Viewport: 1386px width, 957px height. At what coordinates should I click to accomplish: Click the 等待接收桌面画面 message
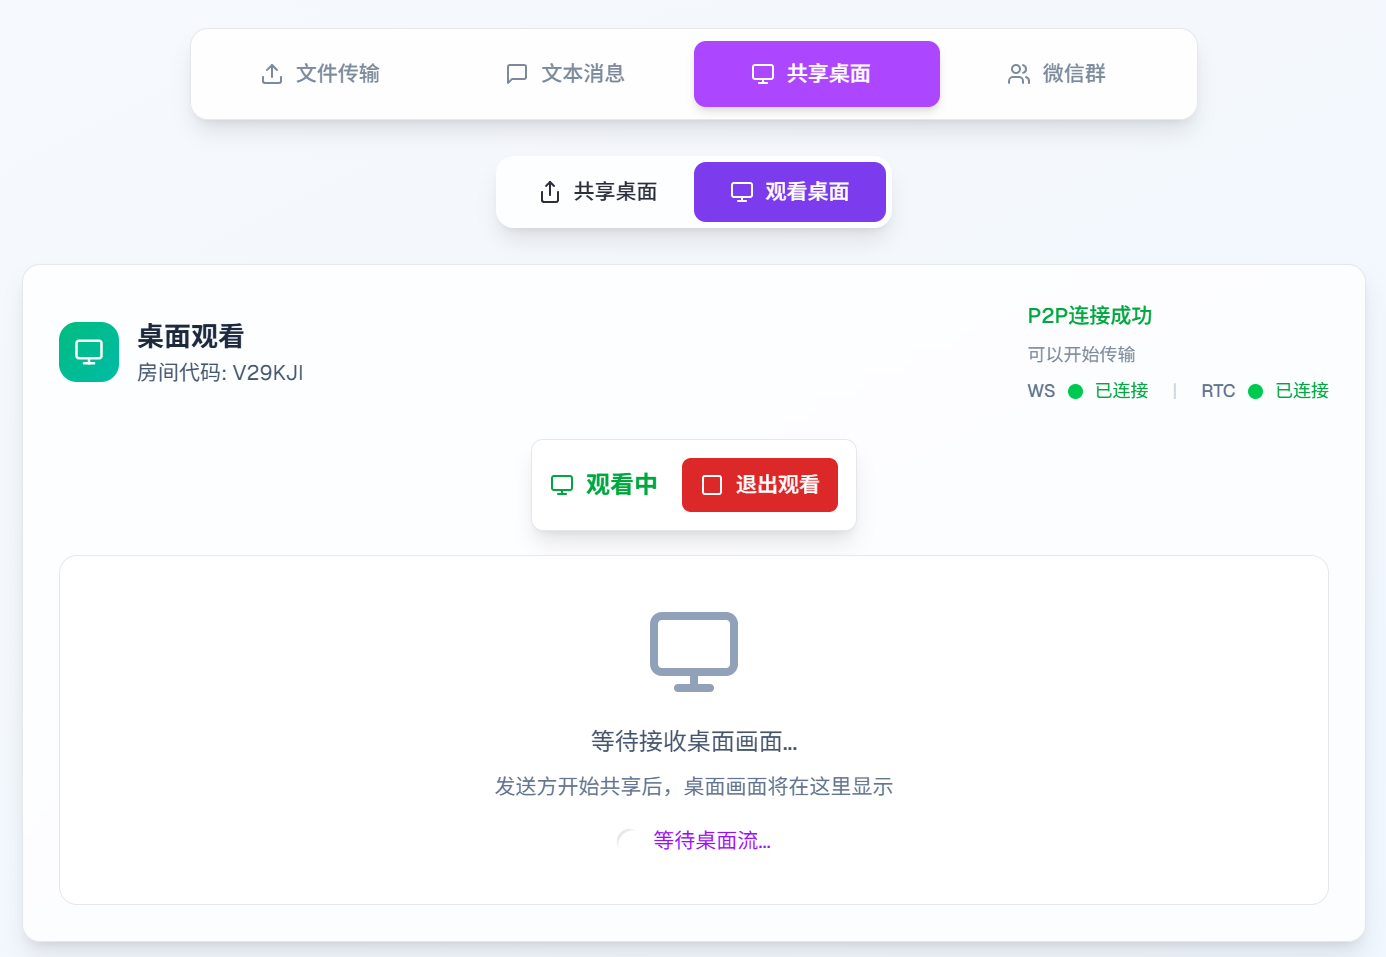click(694, 742)
